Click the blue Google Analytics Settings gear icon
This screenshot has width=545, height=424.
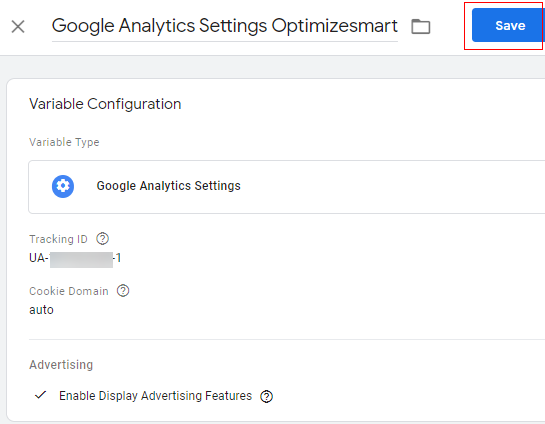(63, 186)
